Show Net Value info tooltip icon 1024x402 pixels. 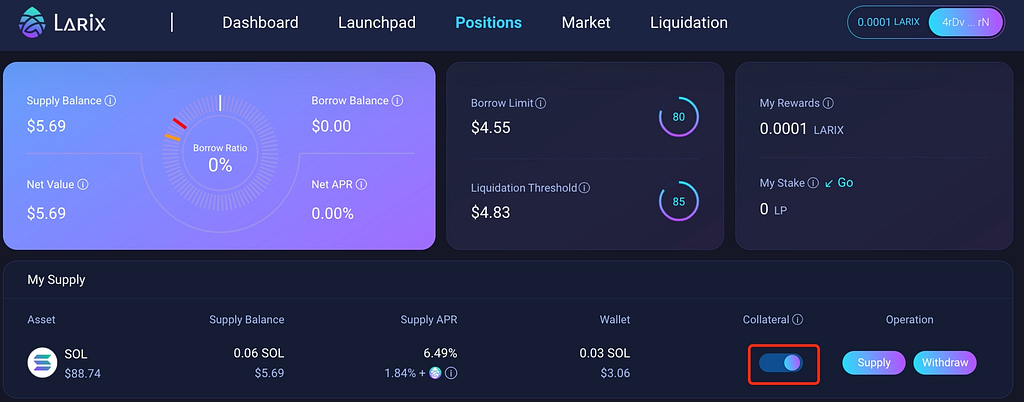83,185
